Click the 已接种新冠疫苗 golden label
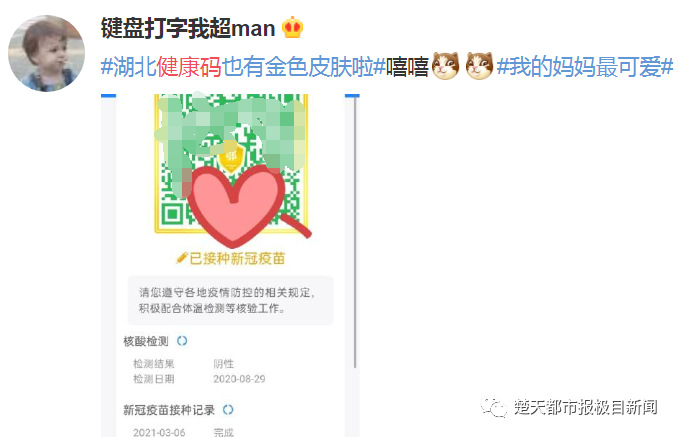This screenshot has height=437, width=679. tap(231, 258)
